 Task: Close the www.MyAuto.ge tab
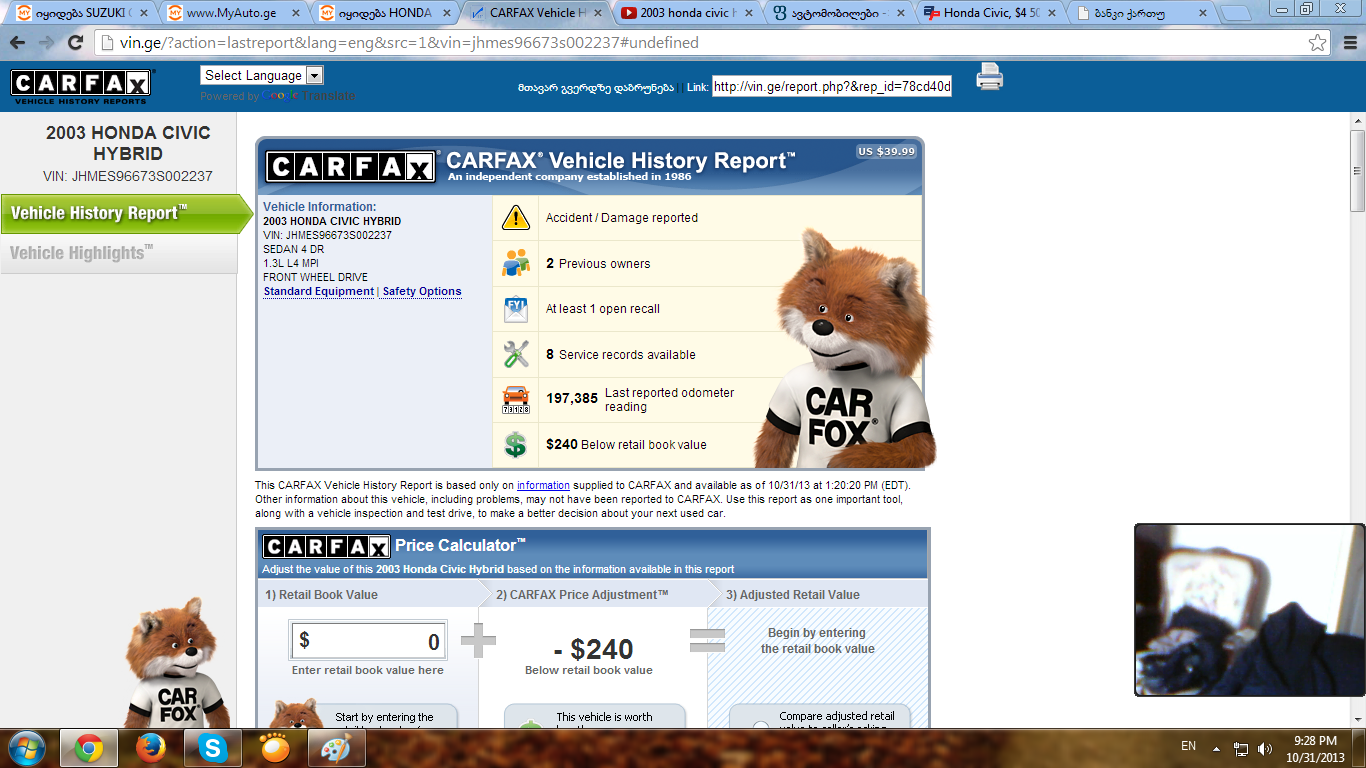pyautogui.click(x=294, y=14)
